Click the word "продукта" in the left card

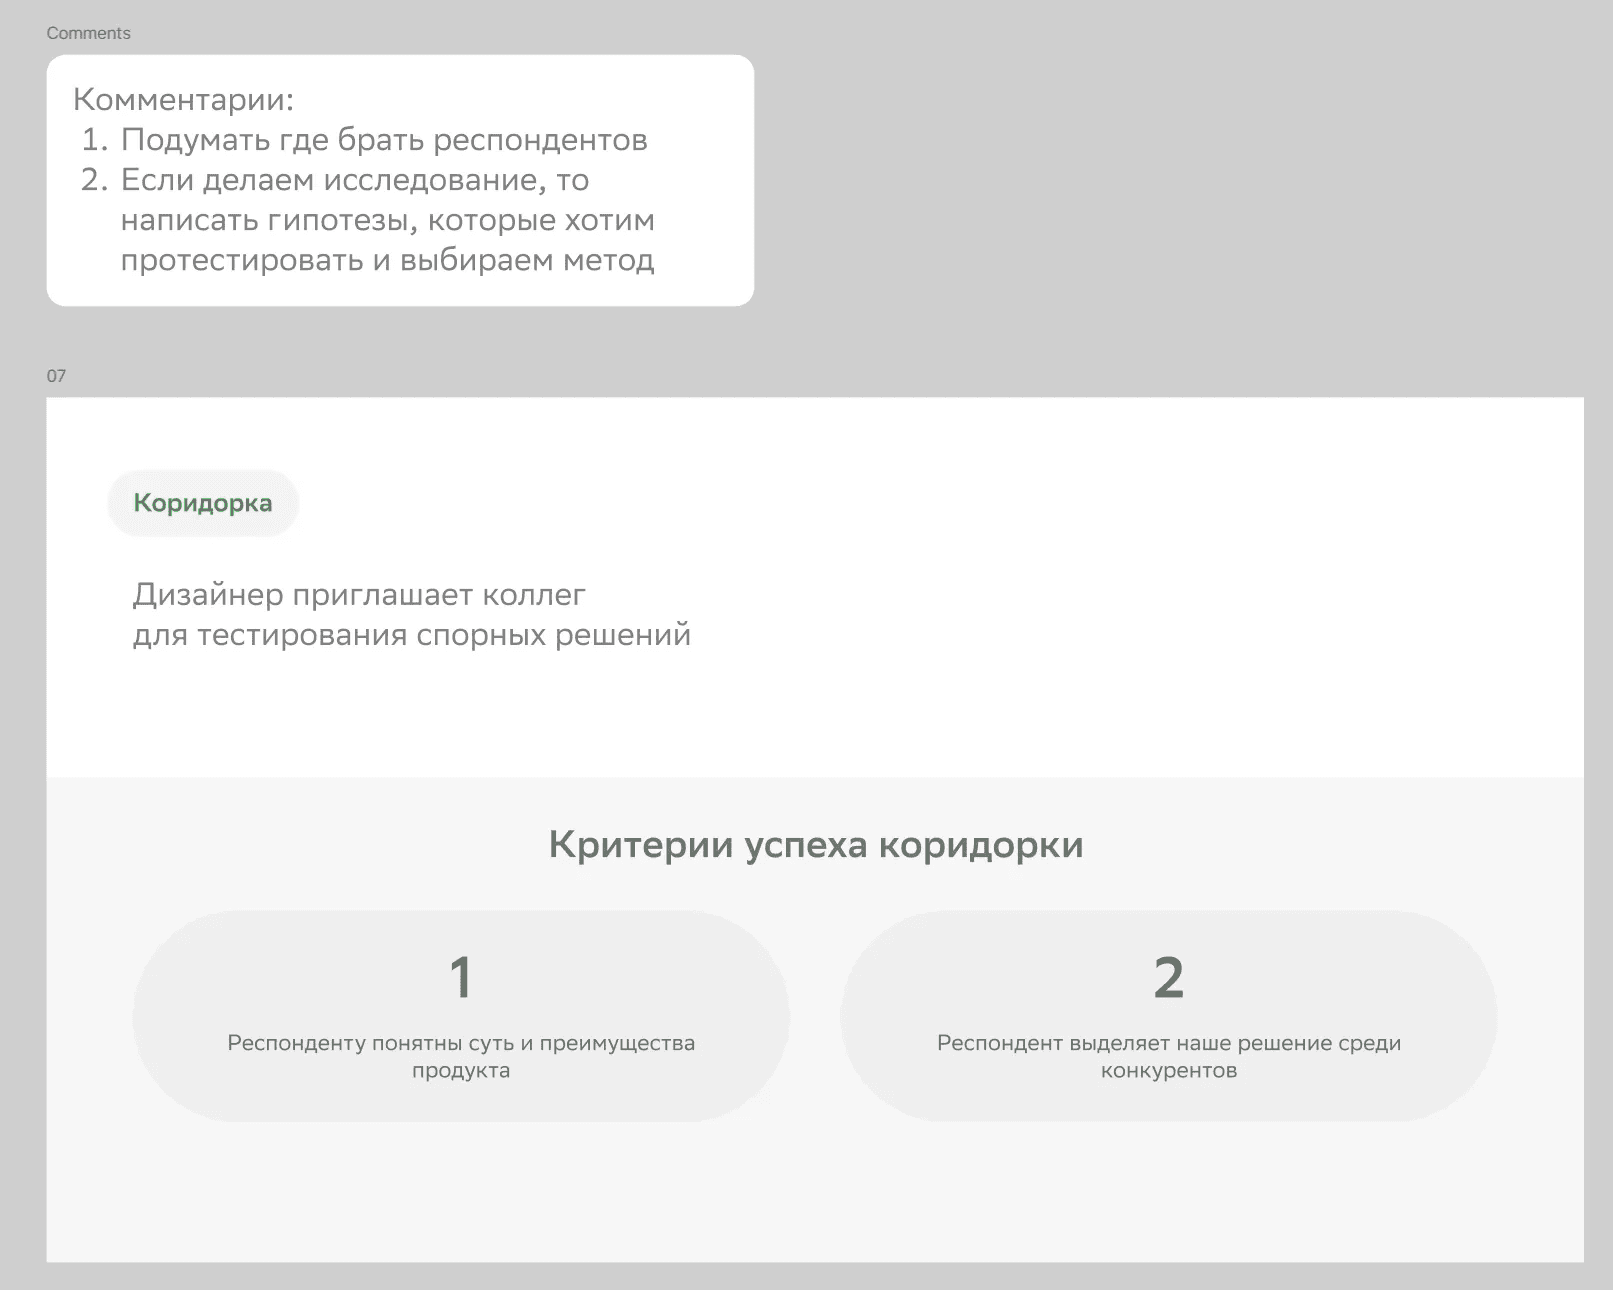point(460,1071)
